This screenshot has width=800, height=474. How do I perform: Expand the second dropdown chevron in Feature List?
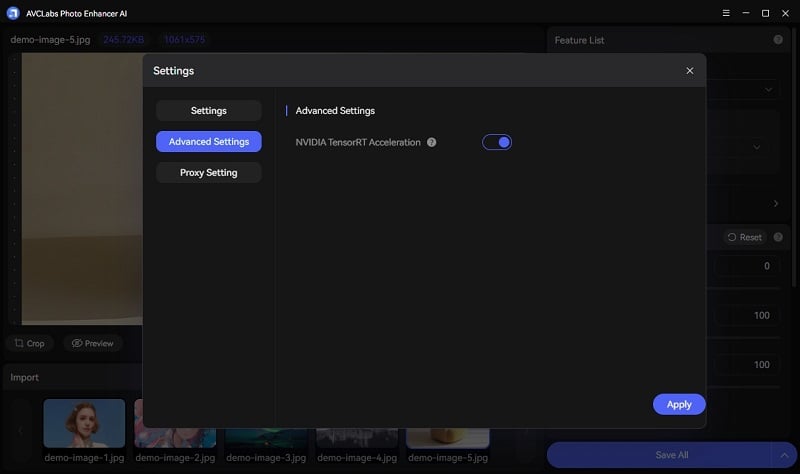(x=757, y=147)
